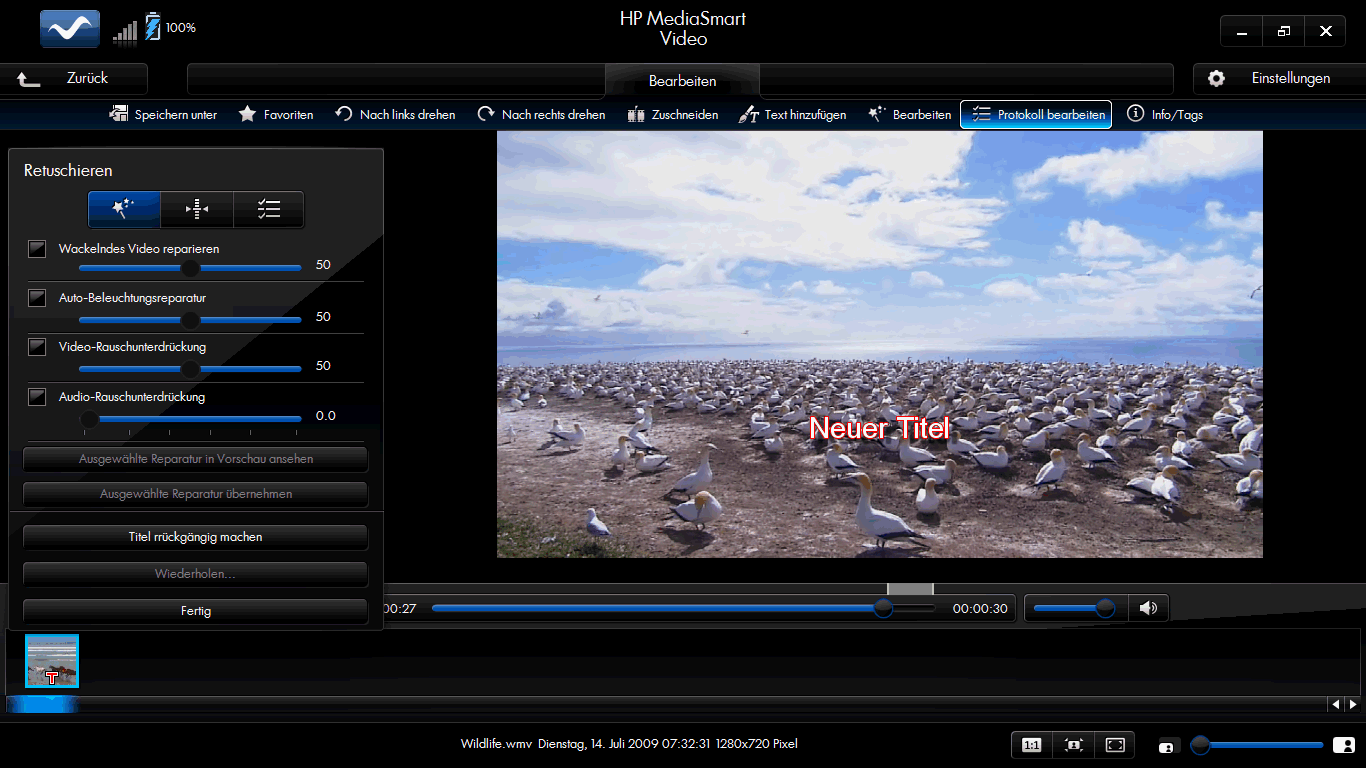1366x768 pixels.
Task: Click Titel rückgängig machen button
Action: pyautogui.click(x=195, y=537)
